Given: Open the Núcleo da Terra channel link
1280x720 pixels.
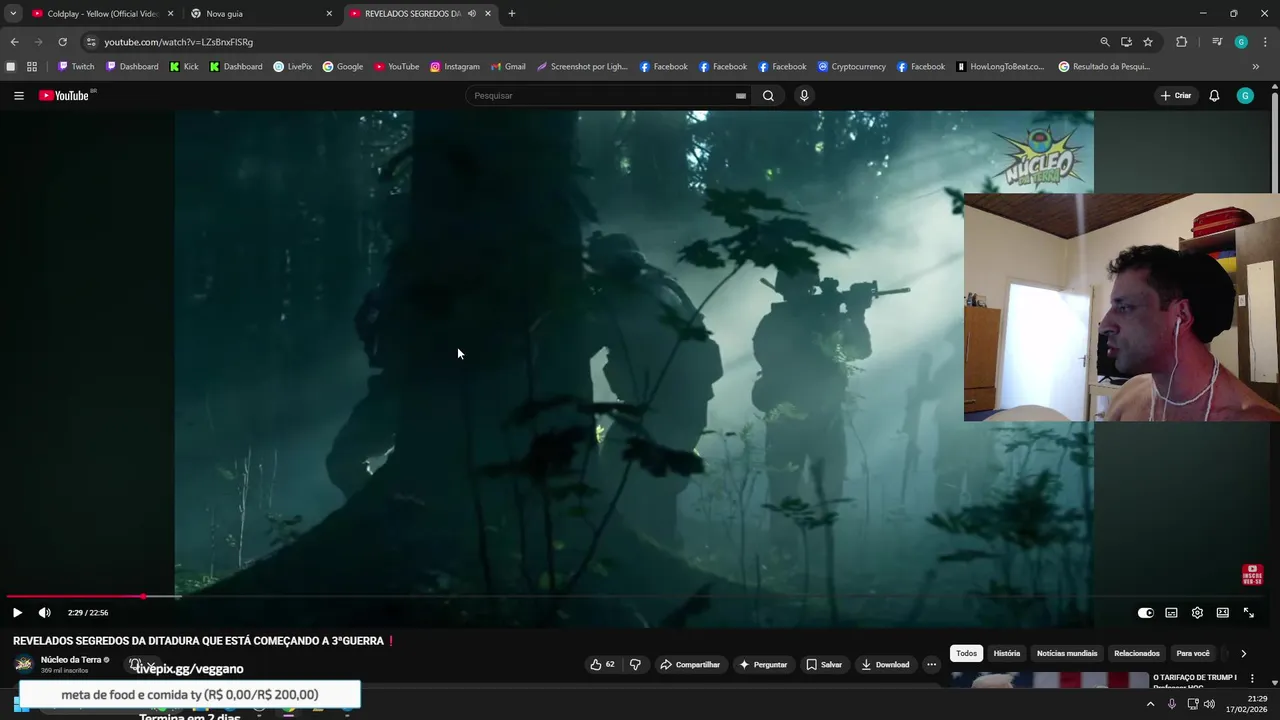Looking at the screenshot, I should pos(71,660).
